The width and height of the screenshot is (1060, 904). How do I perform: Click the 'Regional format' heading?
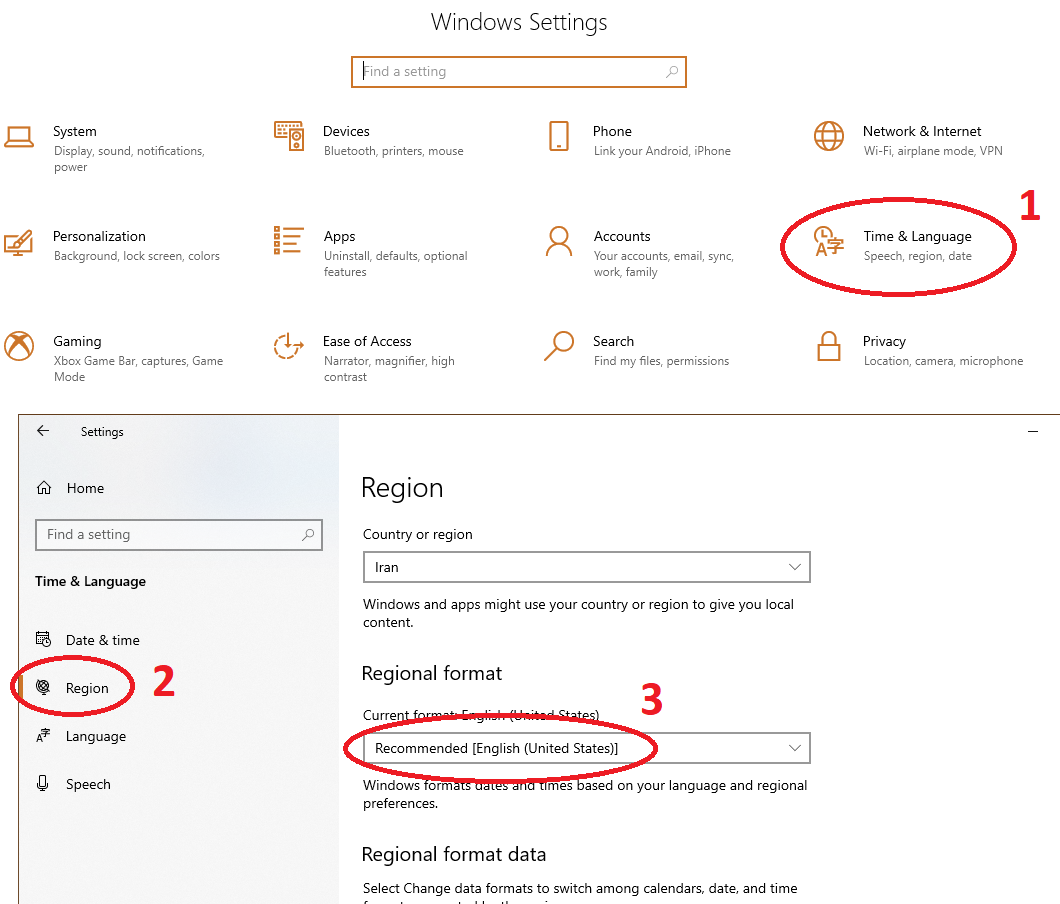[432, 673]
